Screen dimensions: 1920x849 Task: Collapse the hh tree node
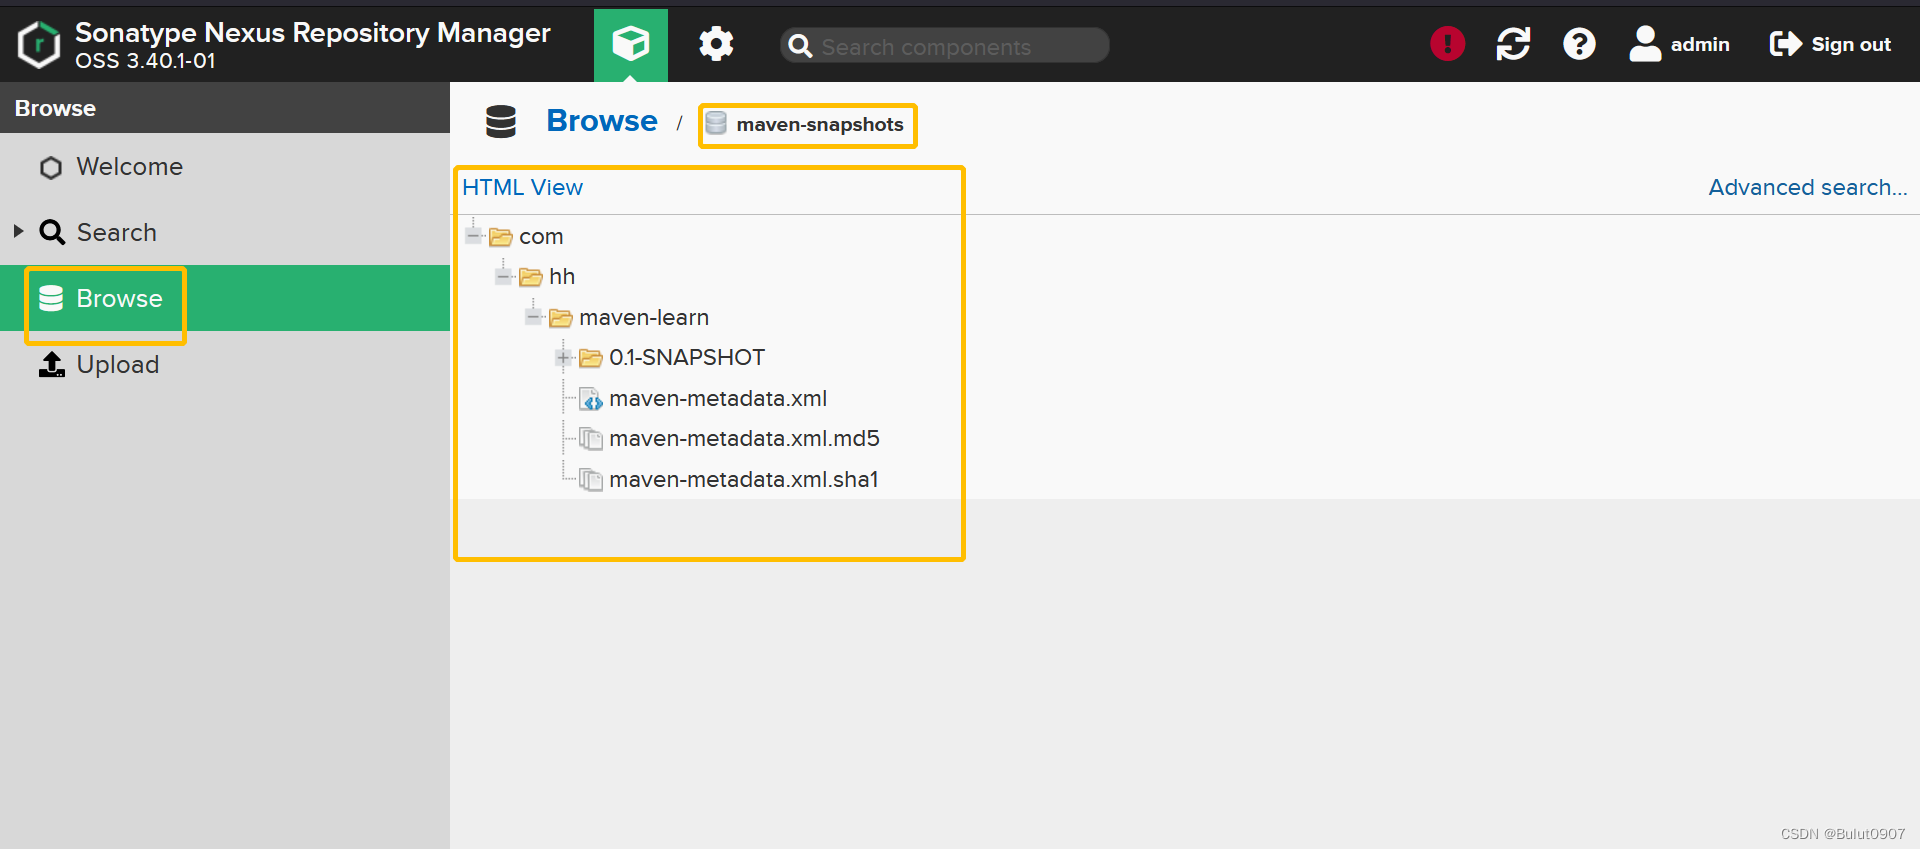[503, 276]
